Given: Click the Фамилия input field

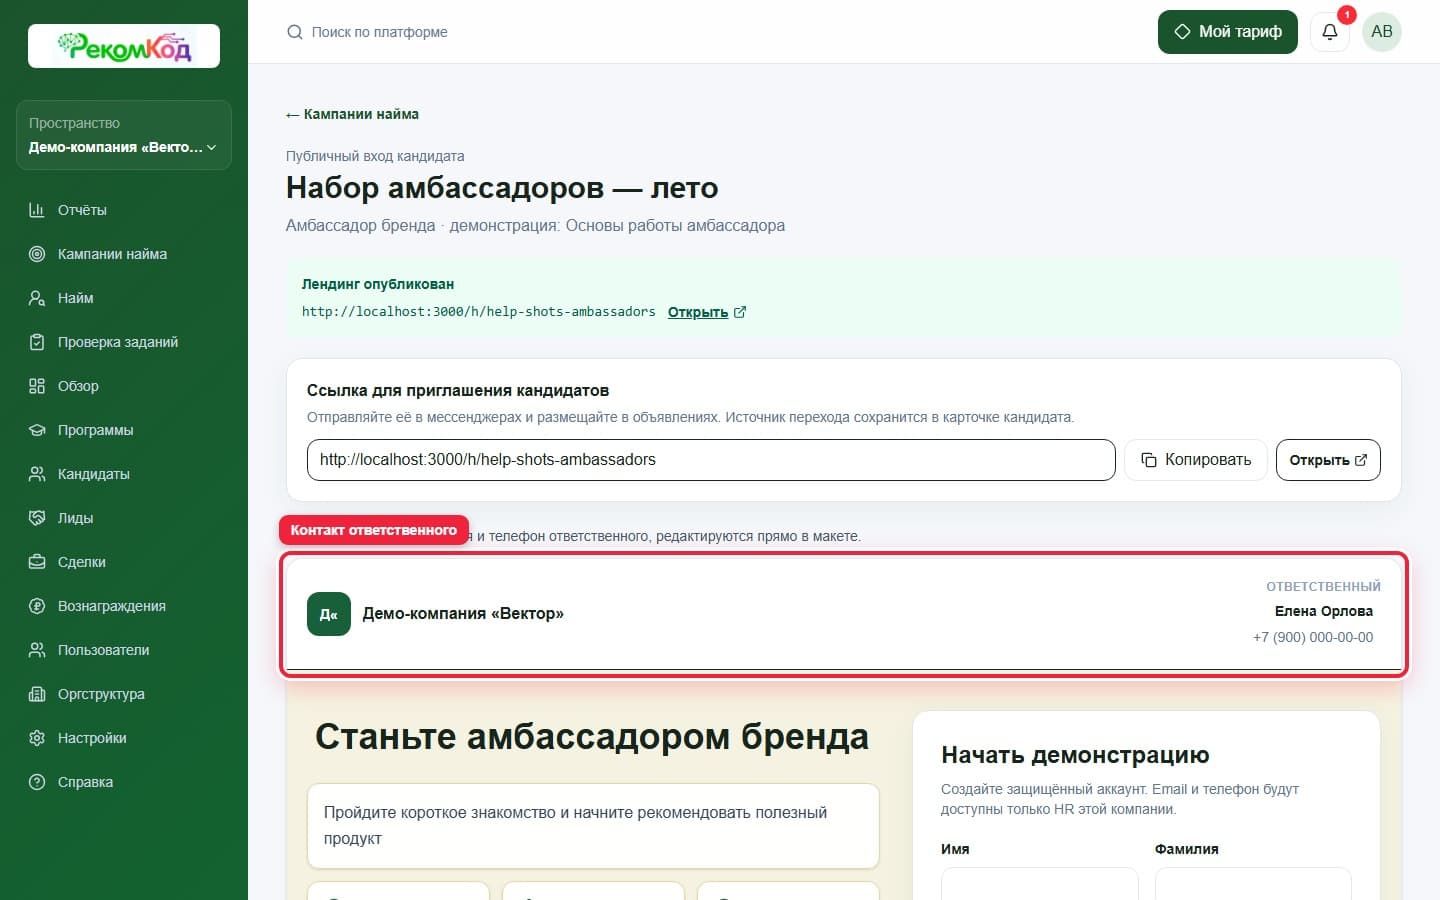Looking at the screenshot, I should coord(1253,883).
